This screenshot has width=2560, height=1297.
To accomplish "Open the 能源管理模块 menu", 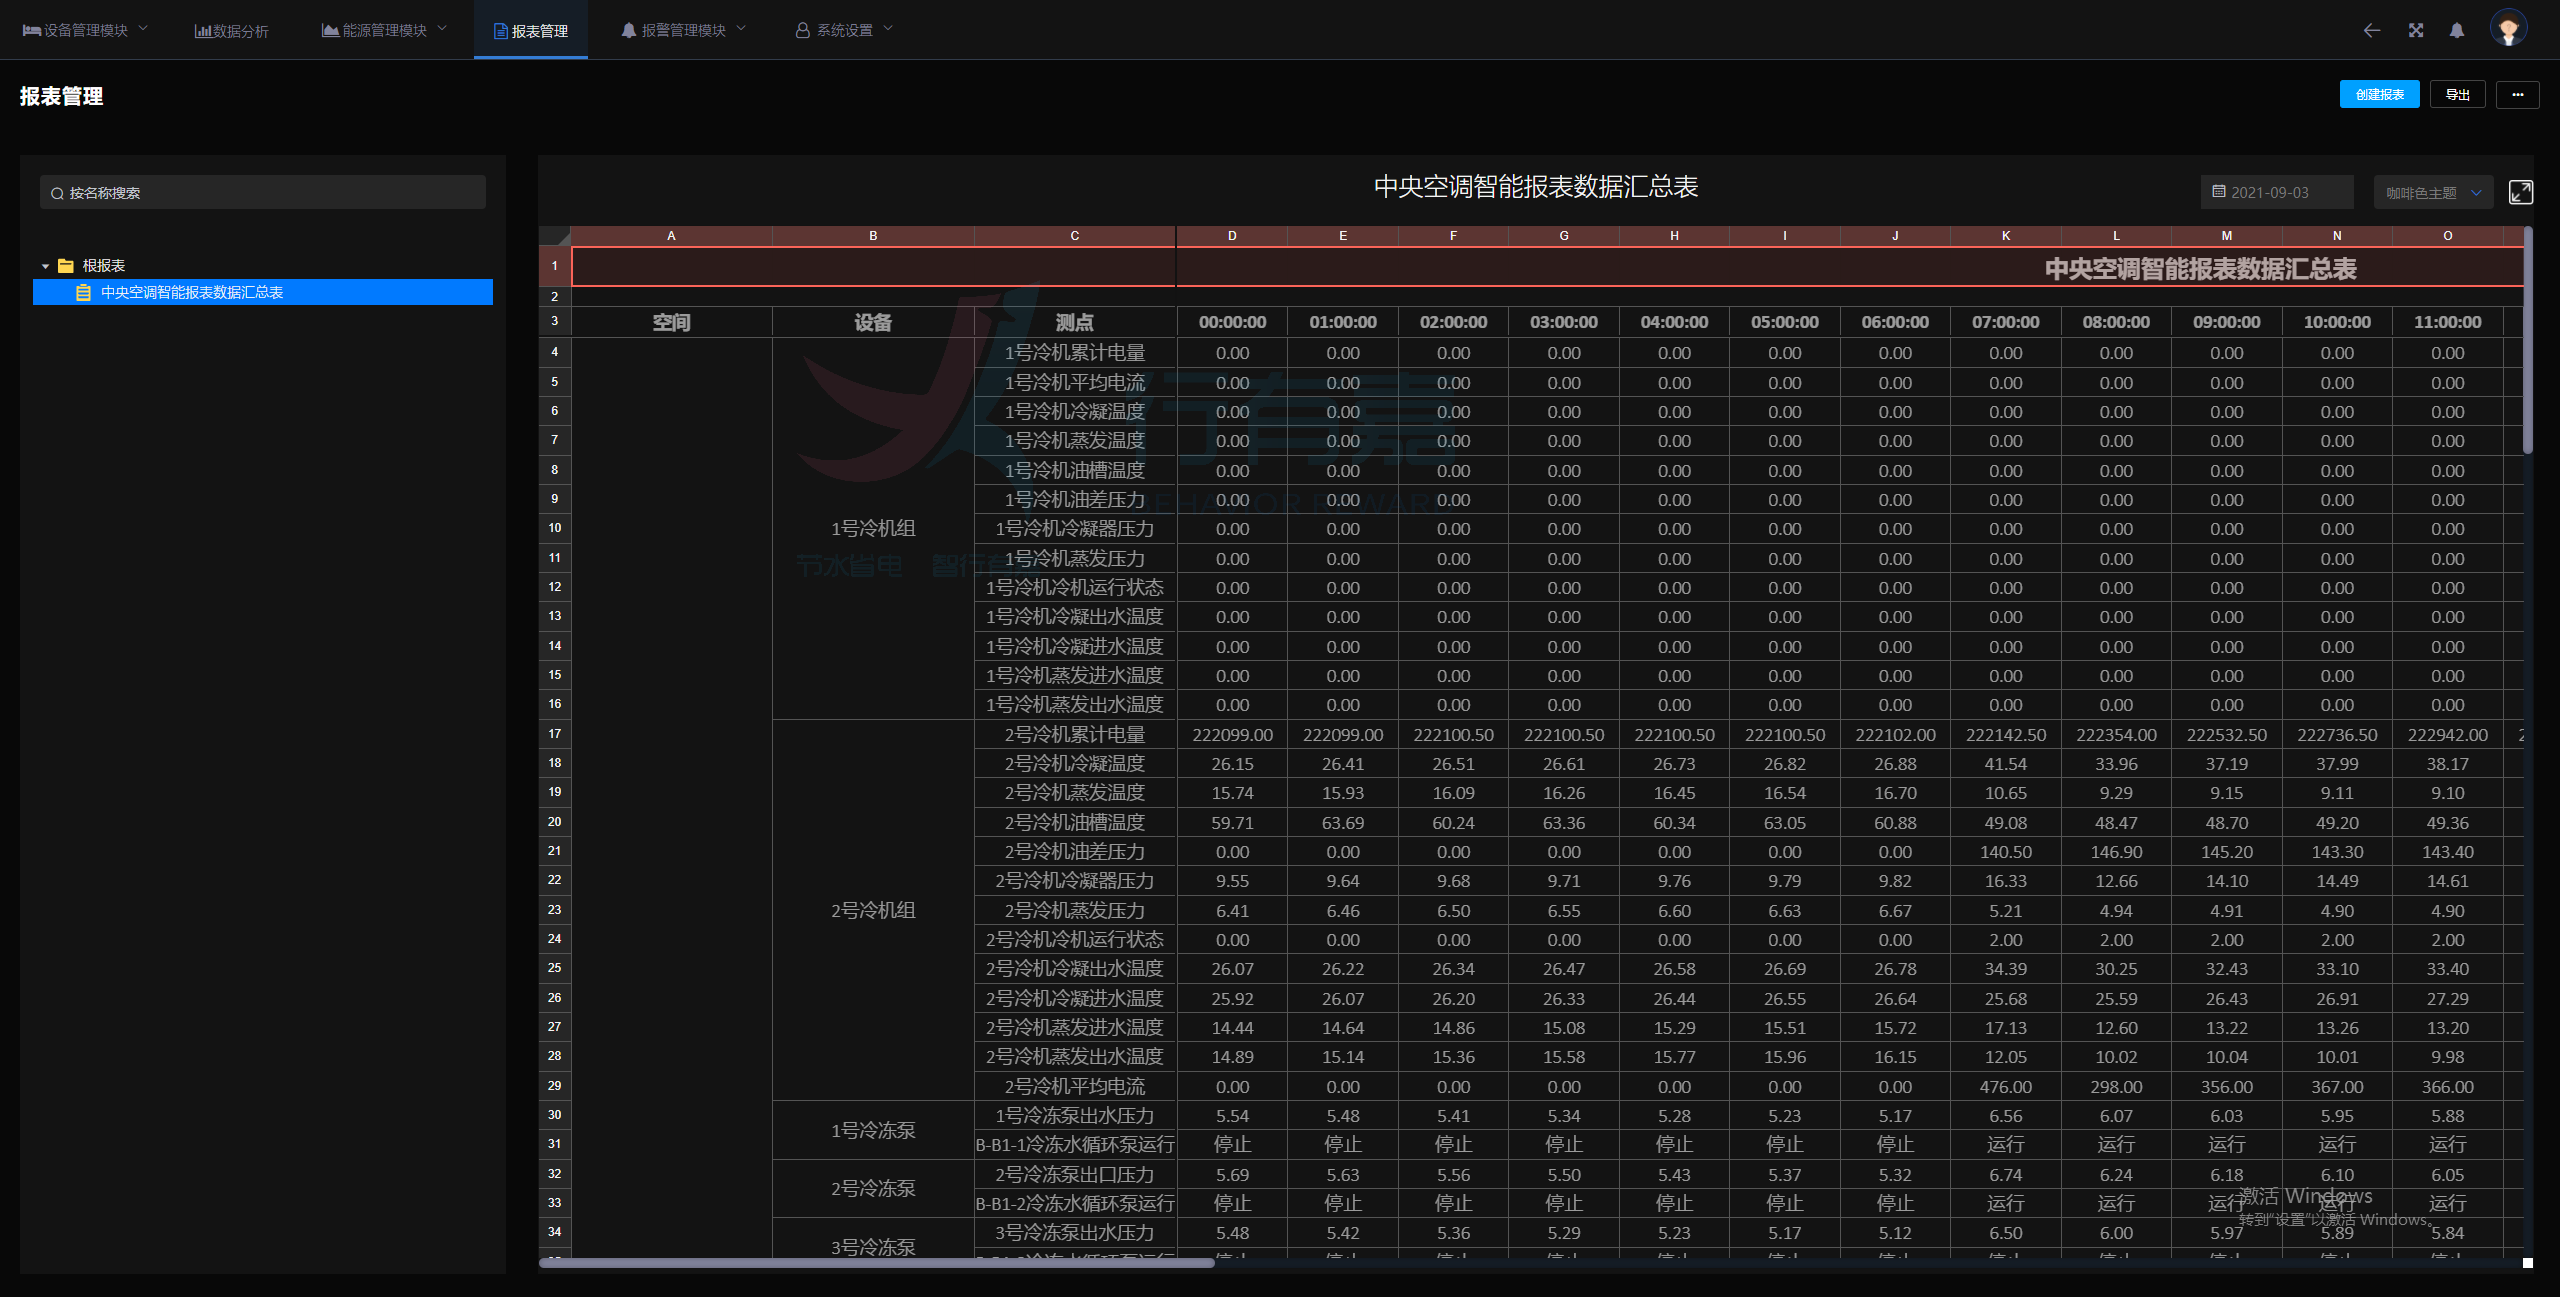I will (384, 30).
